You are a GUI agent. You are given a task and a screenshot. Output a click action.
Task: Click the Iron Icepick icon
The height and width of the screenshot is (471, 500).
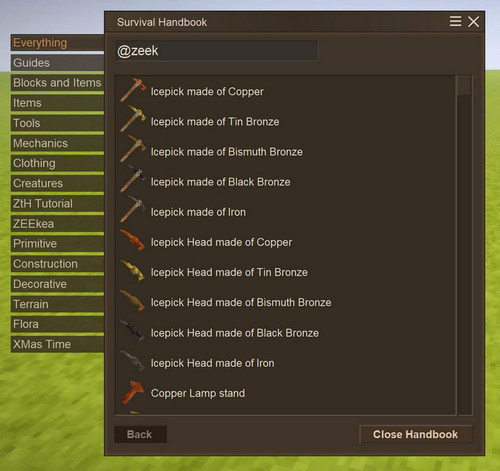point(133,209)
